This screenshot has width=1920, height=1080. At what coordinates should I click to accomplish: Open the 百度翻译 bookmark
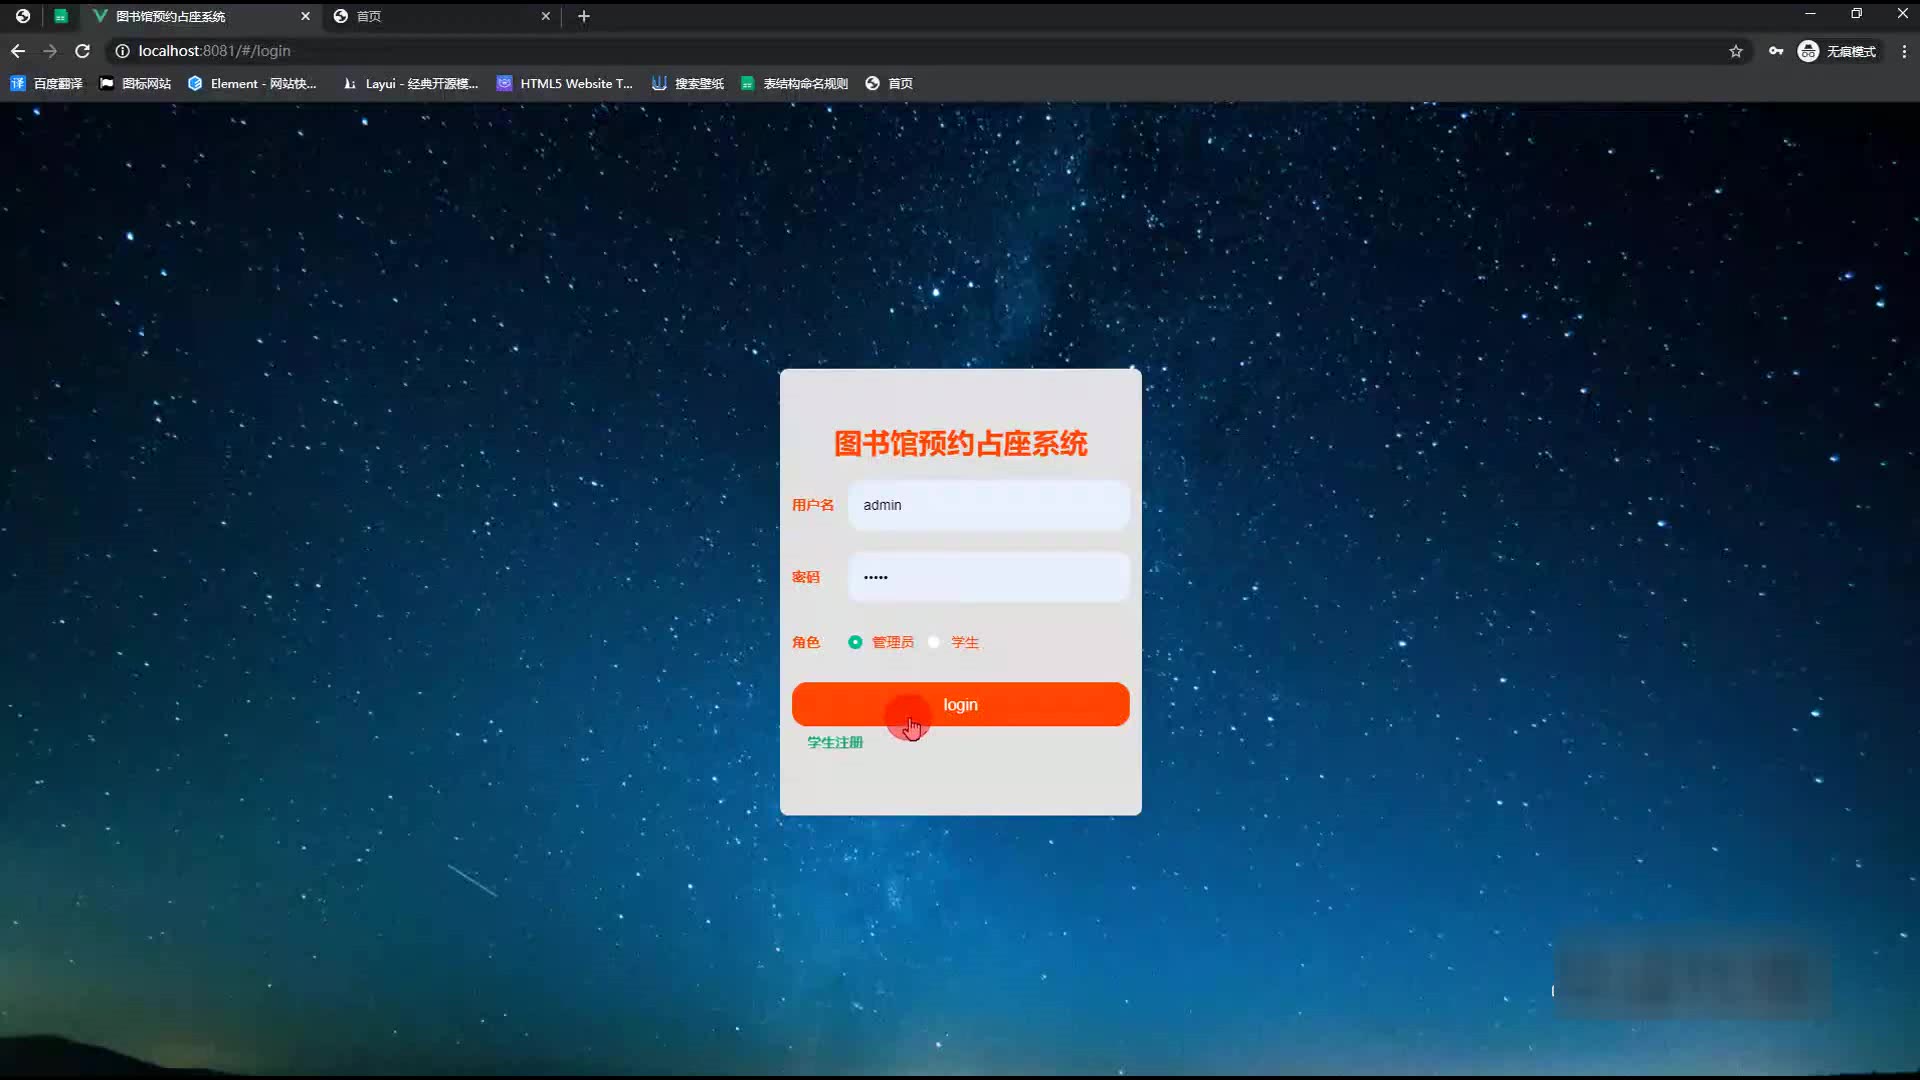(x=47, y=84)
